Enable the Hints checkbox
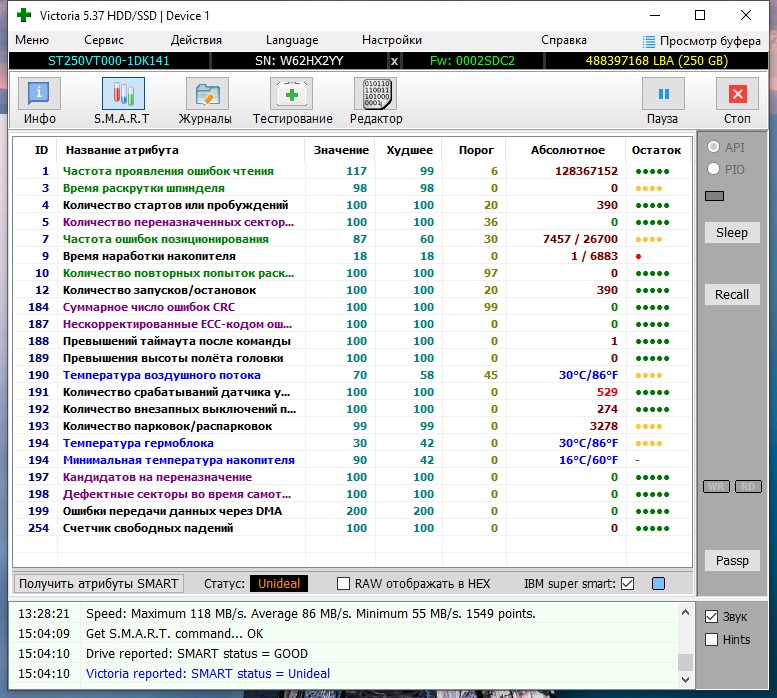The image size is (777, 698). pos(711,640)
